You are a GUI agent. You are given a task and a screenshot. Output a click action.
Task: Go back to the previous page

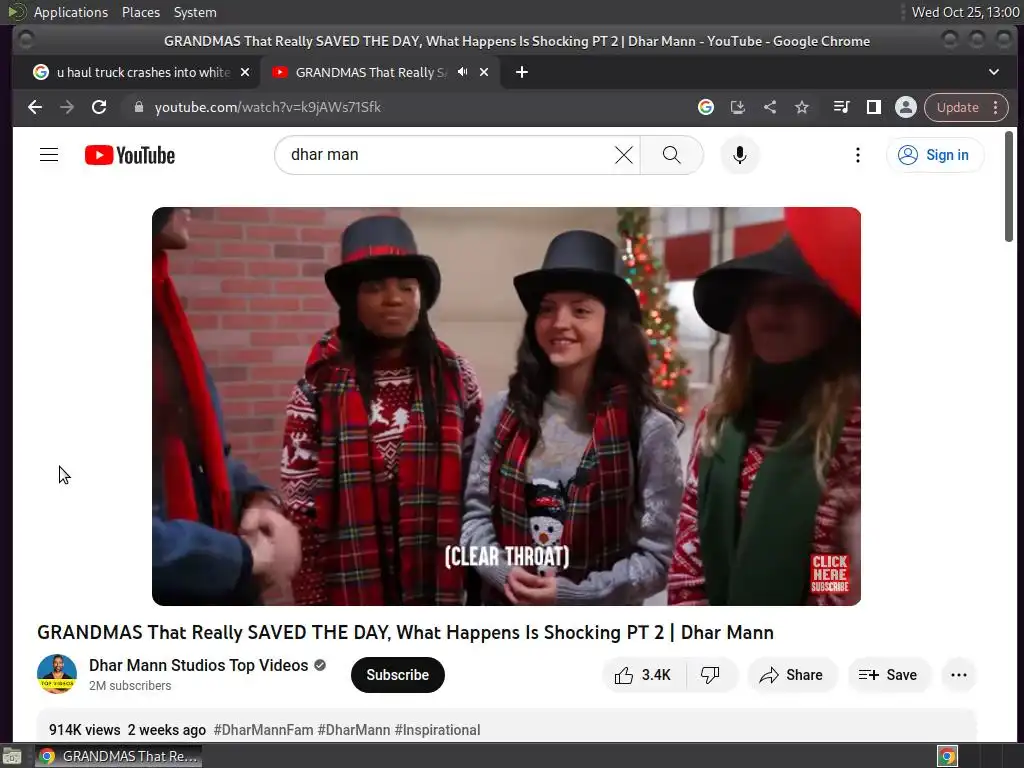click(35, 107)
